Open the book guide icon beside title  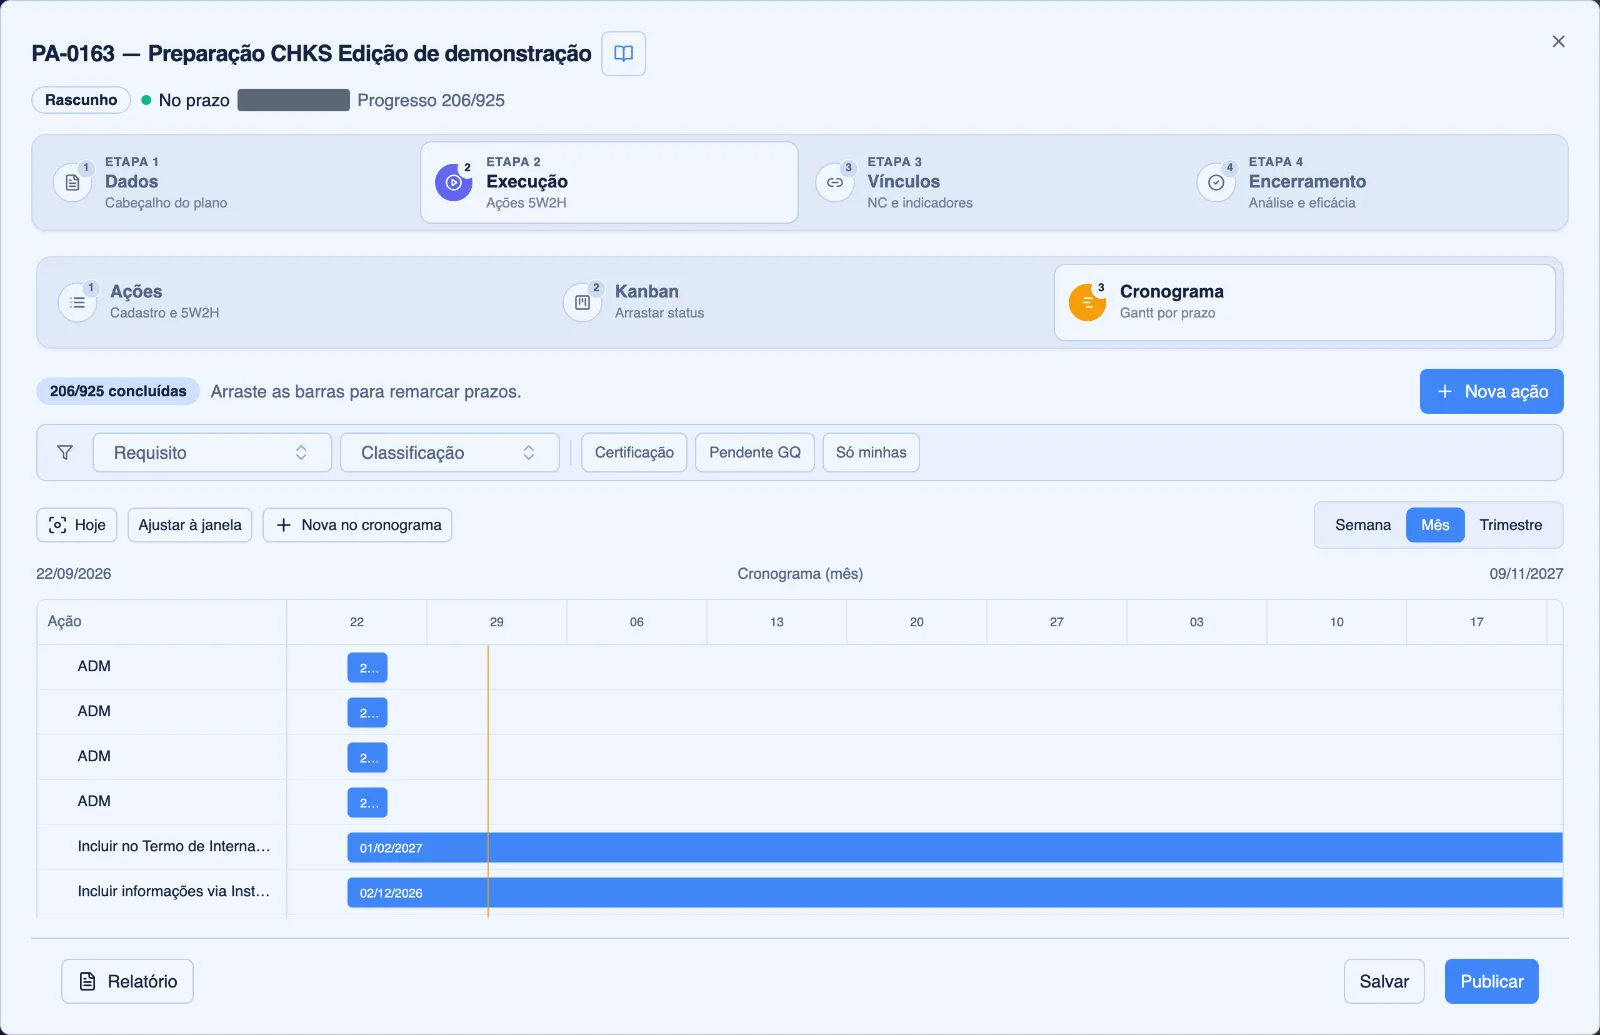coord(623,54)
